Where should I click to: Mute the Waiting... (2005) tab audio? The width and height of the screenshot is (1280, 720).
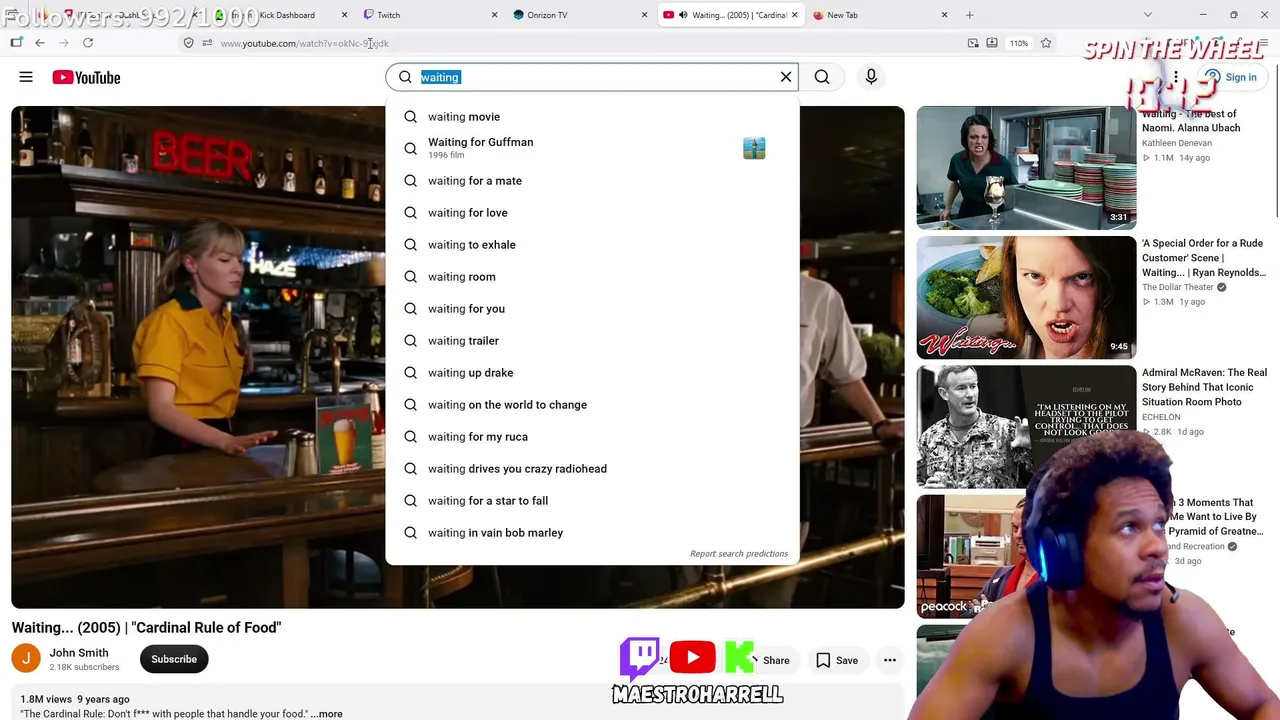point(683,15)
